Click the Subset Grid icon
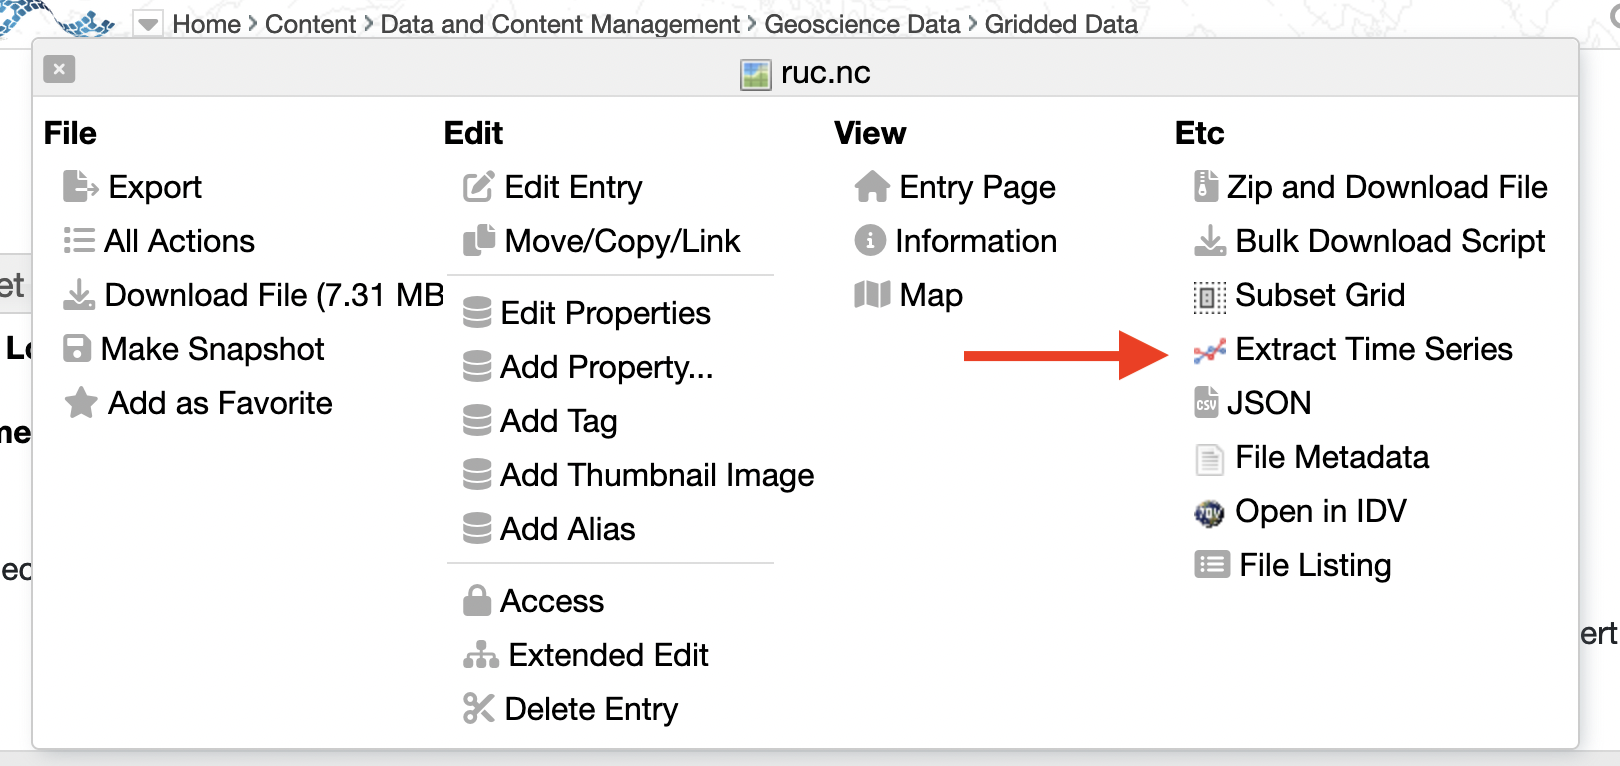1620x766 pixels. 1209,296
